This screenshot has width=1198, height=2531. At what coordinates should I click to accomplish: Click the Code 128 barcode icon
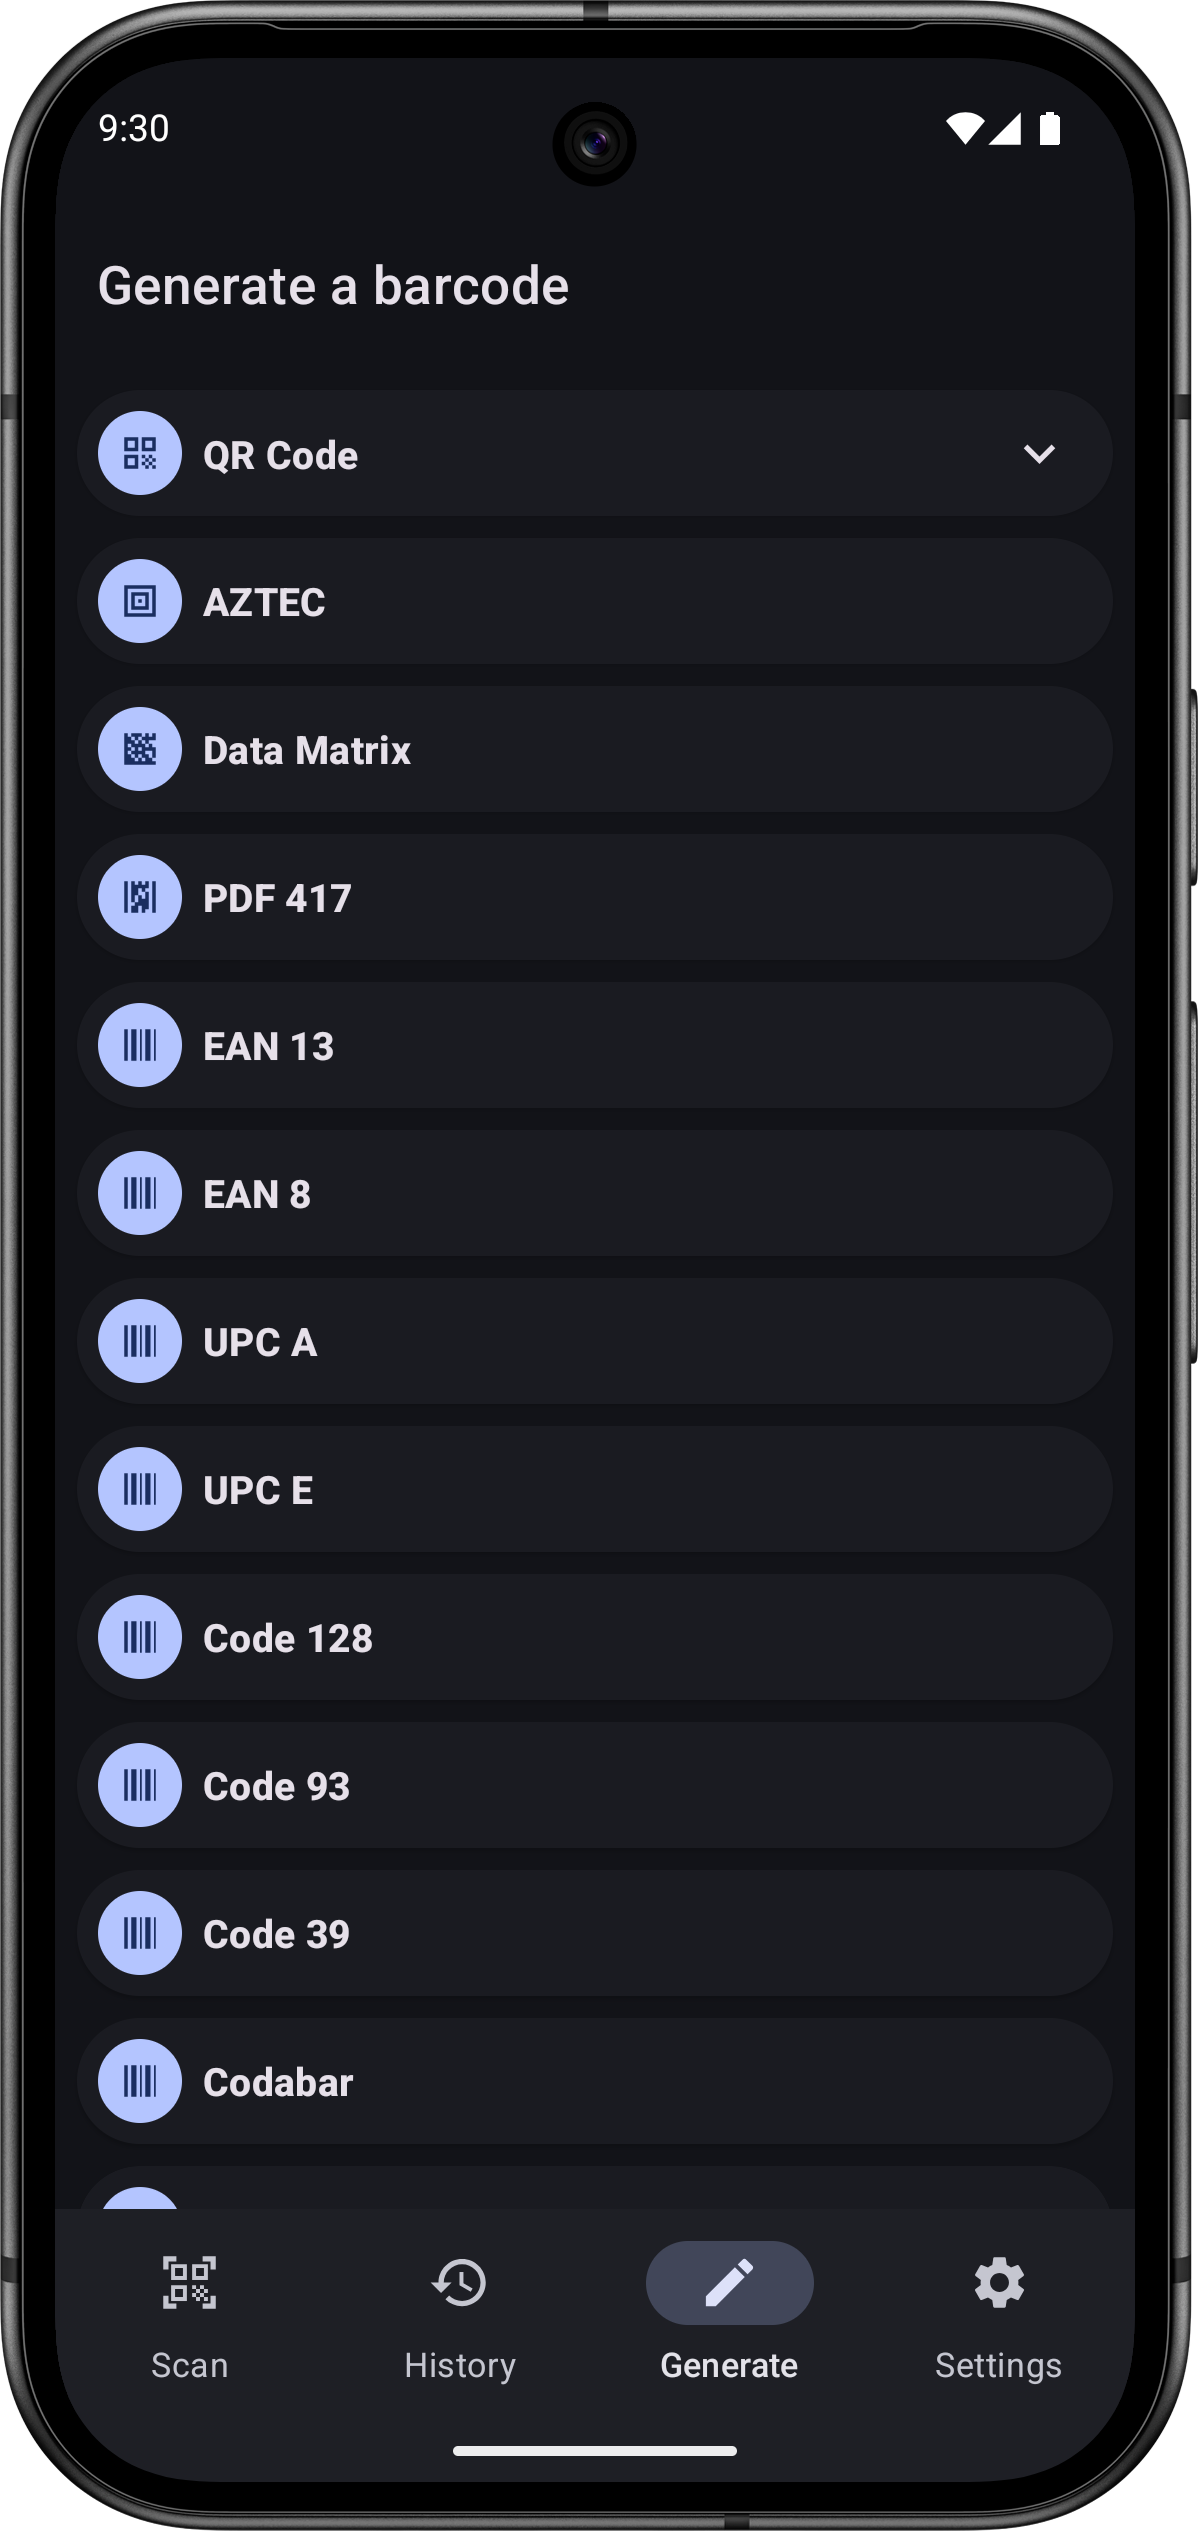140,1638
